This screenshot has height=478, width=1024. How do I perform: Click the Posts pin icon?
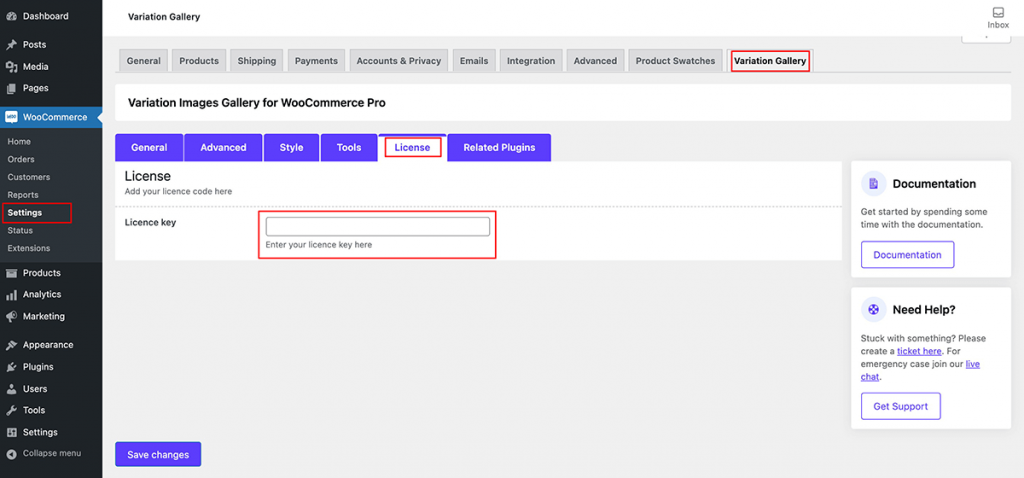(x=11, y=45)
